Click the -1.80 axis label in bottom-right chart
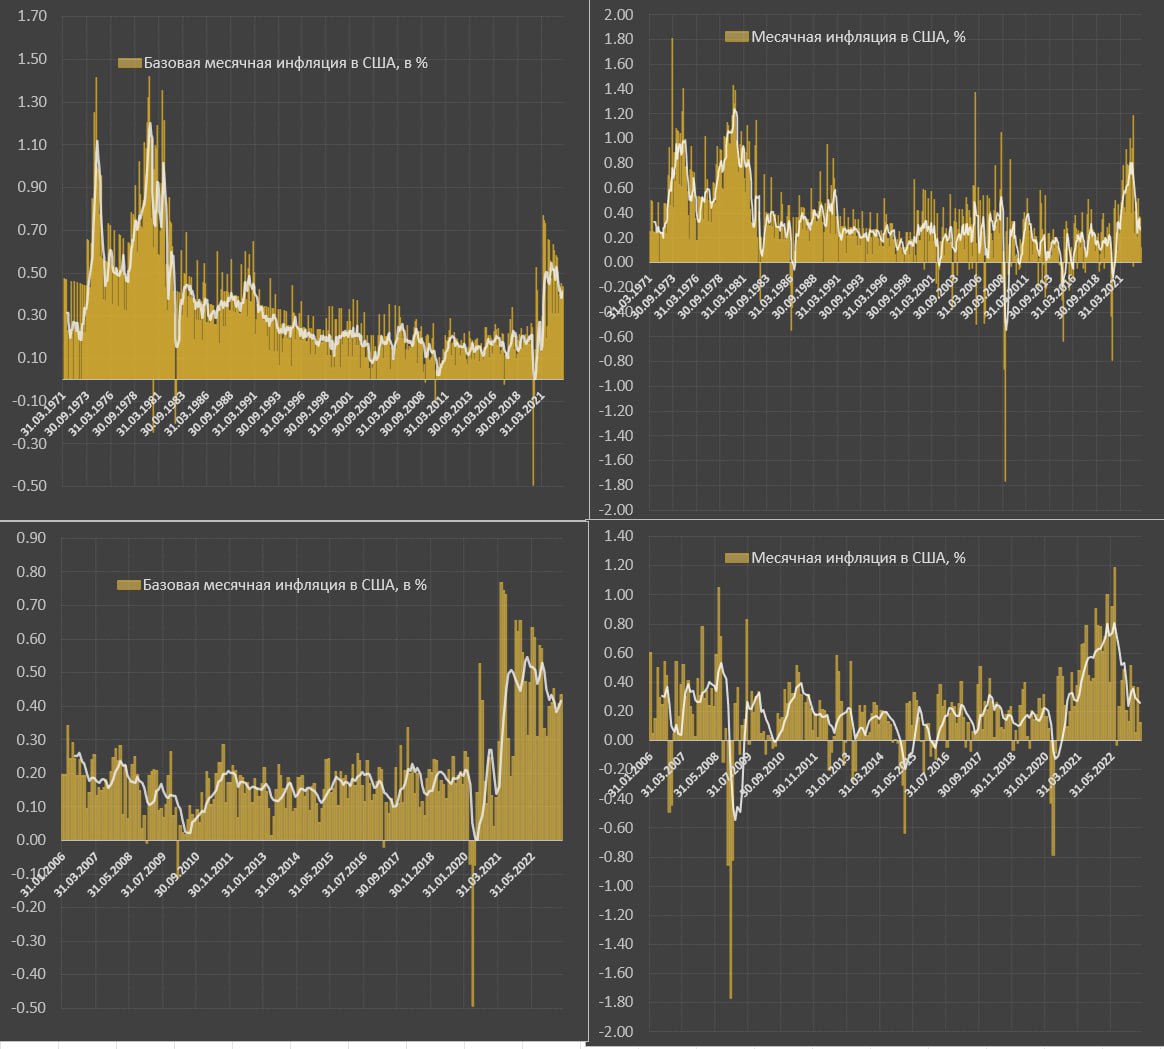Image resolution: width=1164 pixels, height=1049 pixels. pyautogui.click(x=616, y=1002)
